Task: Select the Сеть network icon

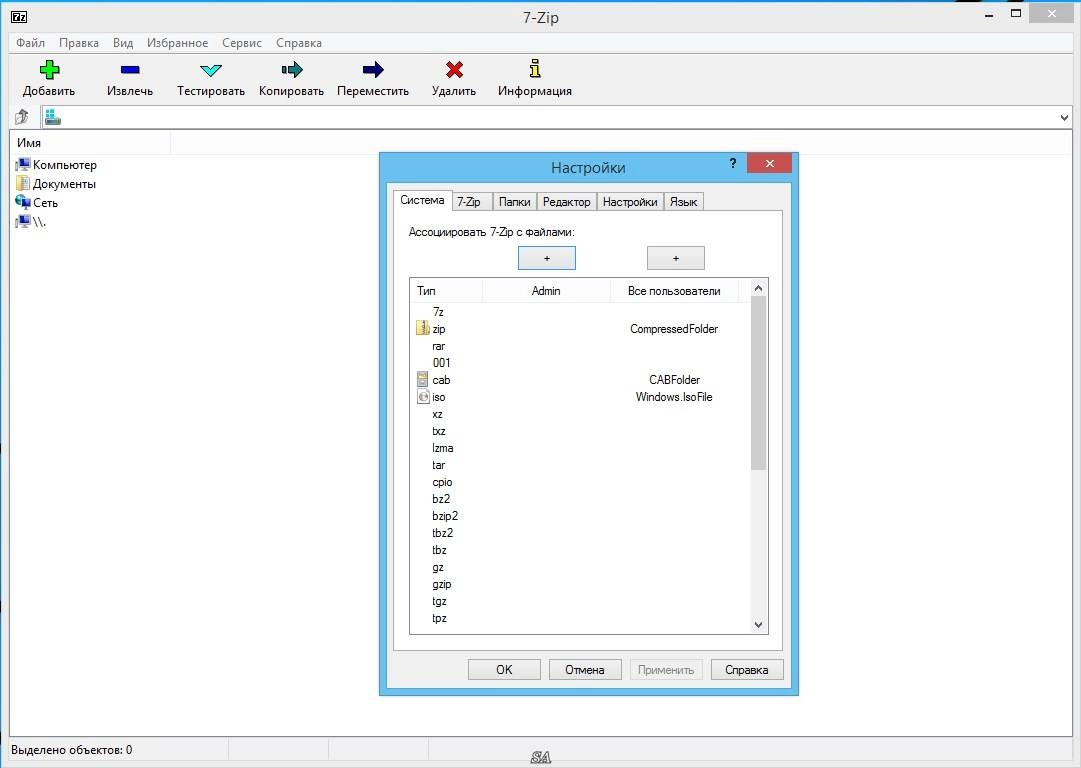Action: tap(23, 202)
